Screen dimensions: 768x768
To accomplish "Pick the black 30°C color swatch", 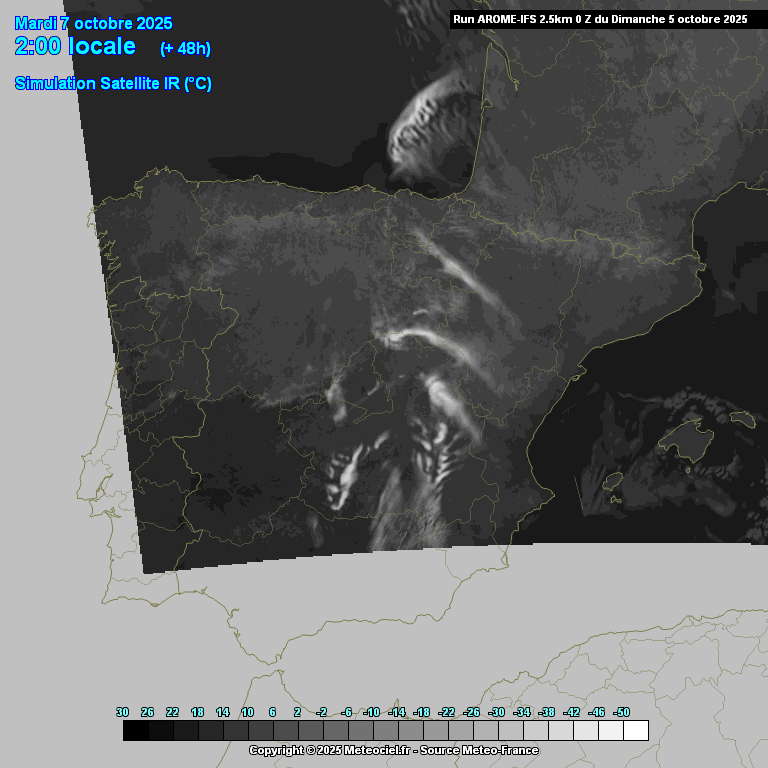I will point(136,730).
